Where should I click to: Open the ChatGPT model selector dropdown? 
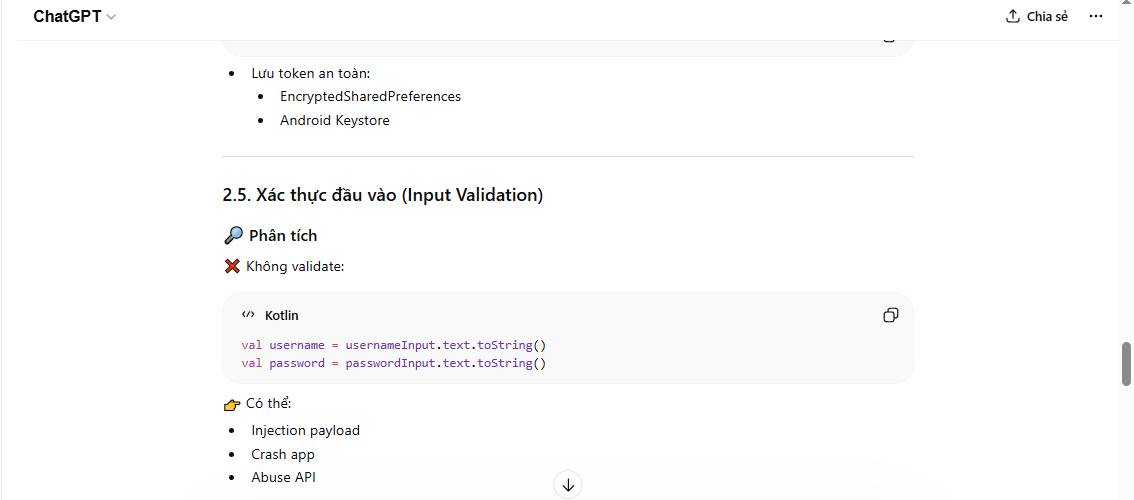point(74,17)
